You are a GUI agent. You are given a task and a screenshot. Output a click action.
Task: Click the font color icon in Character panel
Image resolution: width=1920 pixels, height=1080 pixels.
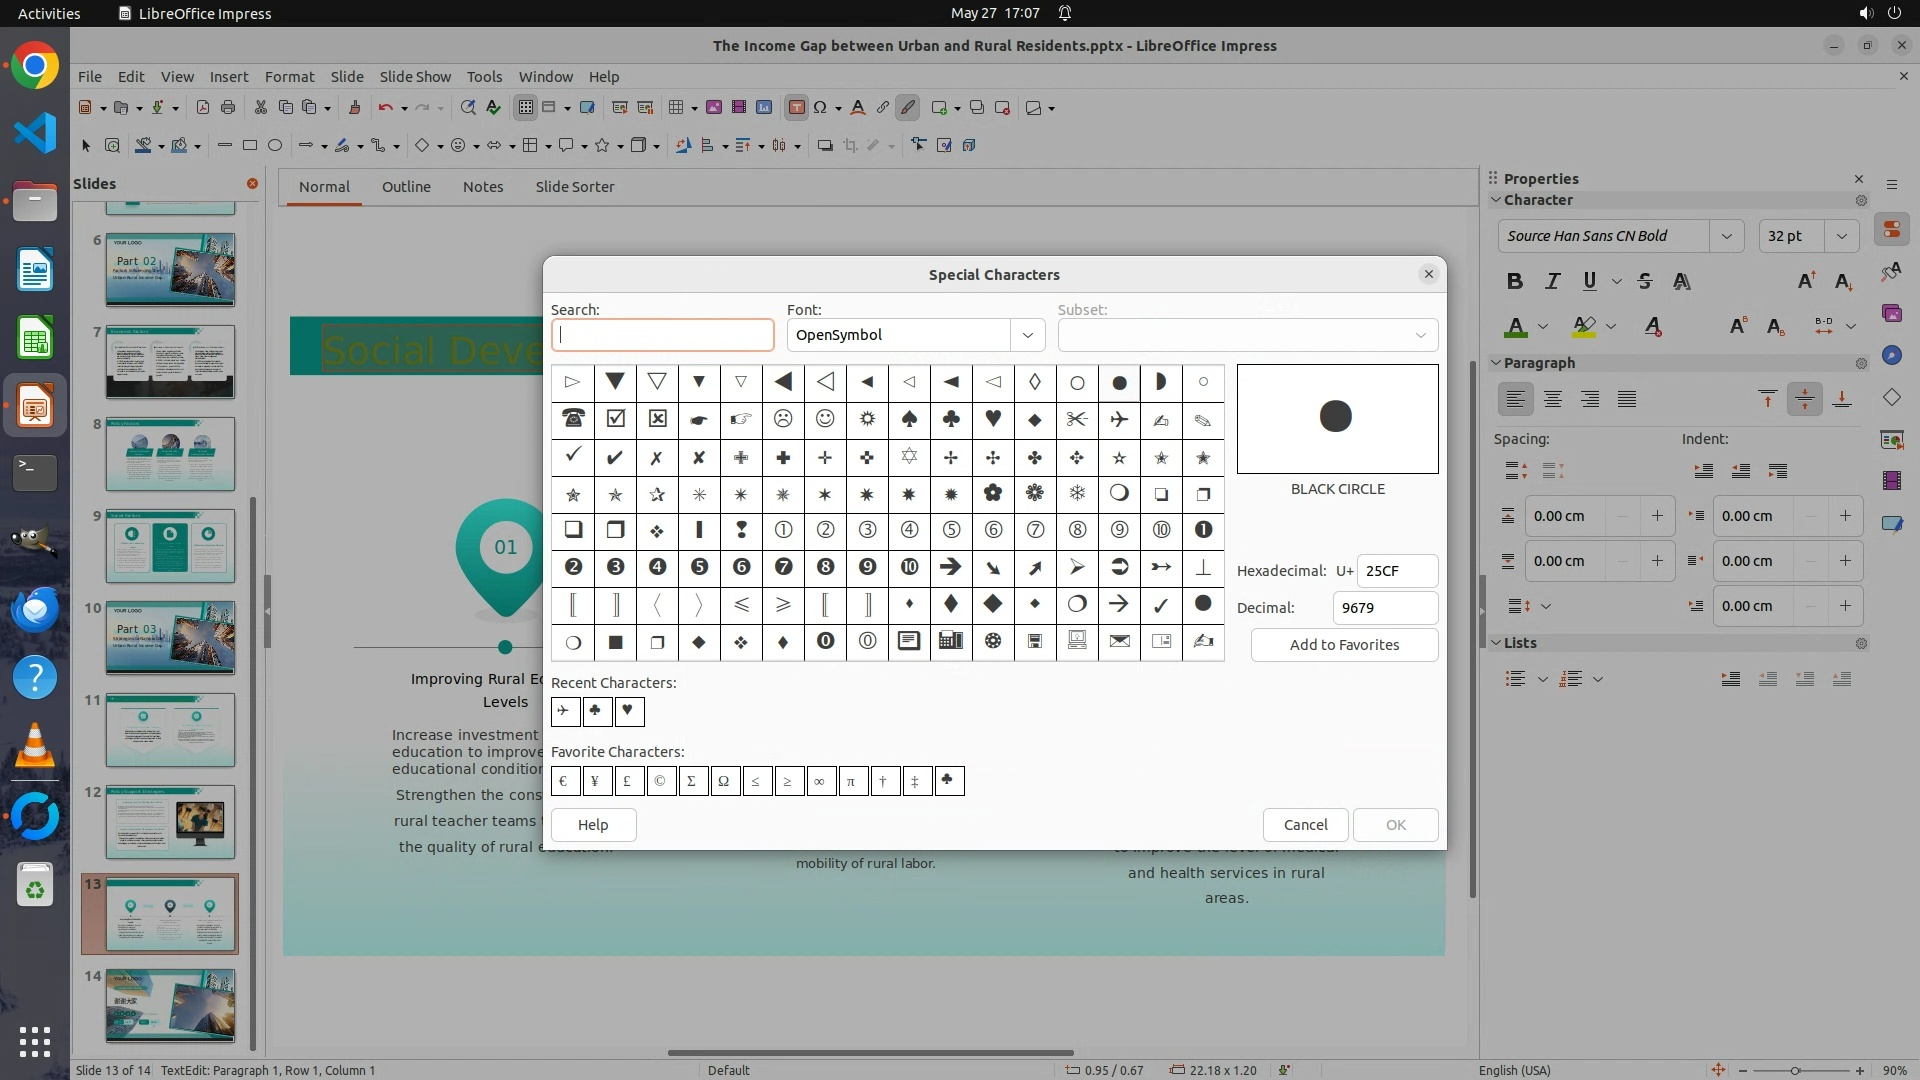click(1516, 327)
